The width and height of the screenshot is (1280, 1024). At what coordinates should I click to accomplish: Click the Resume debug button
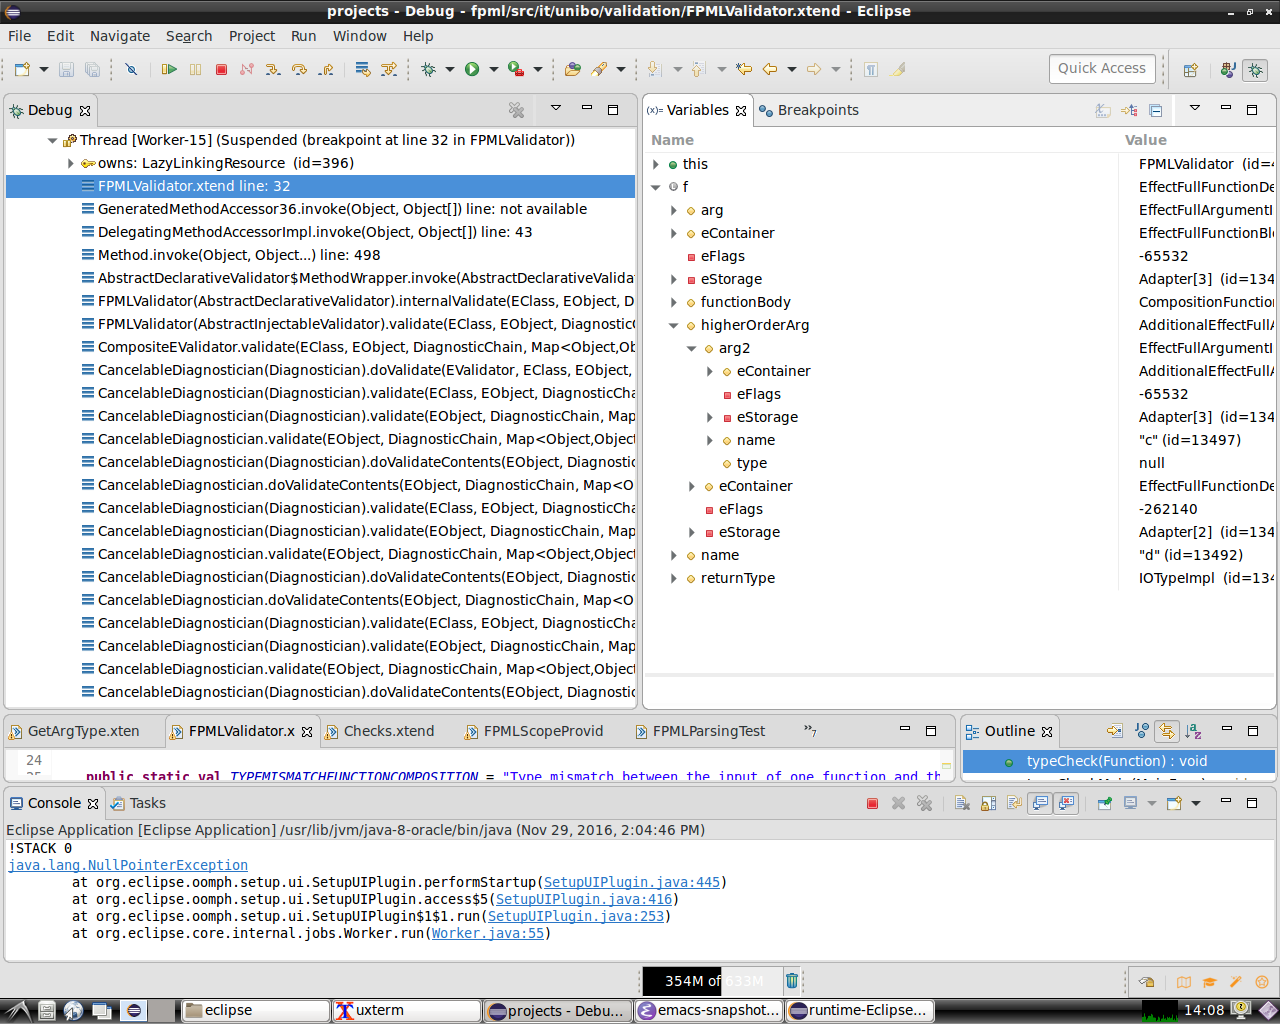coord(169,69)
